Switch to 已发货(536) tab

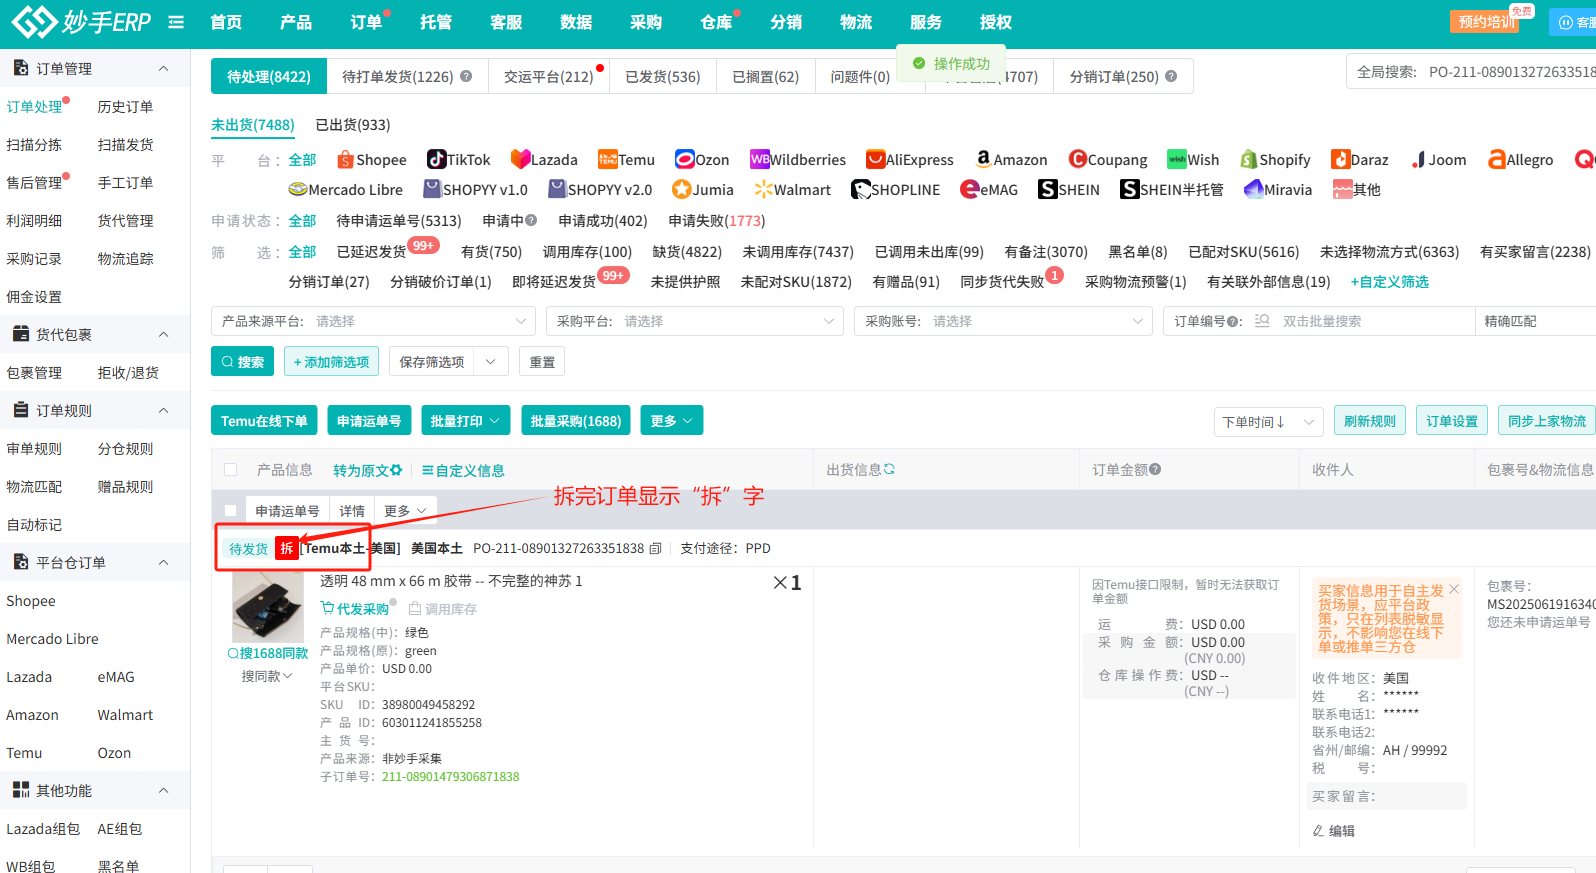click(x=663, y=76)
